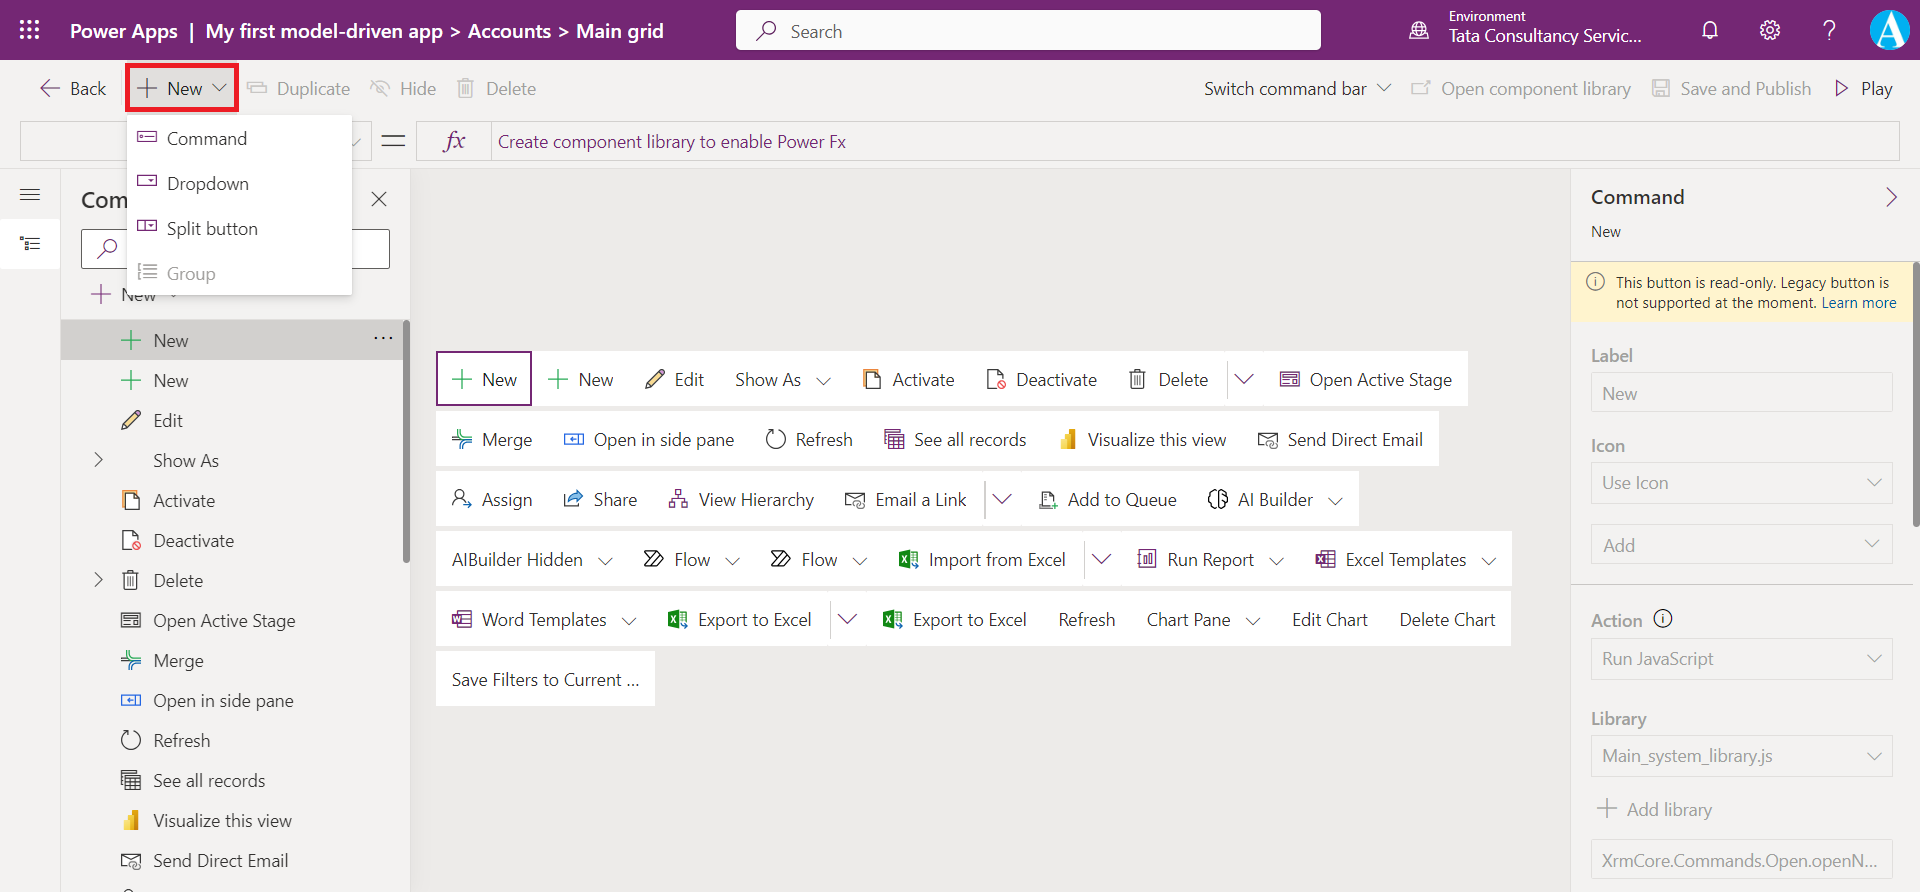Screen dimensions: 1920x892
Task: Click the Search box in header
Action: (x=1028, y=31)
